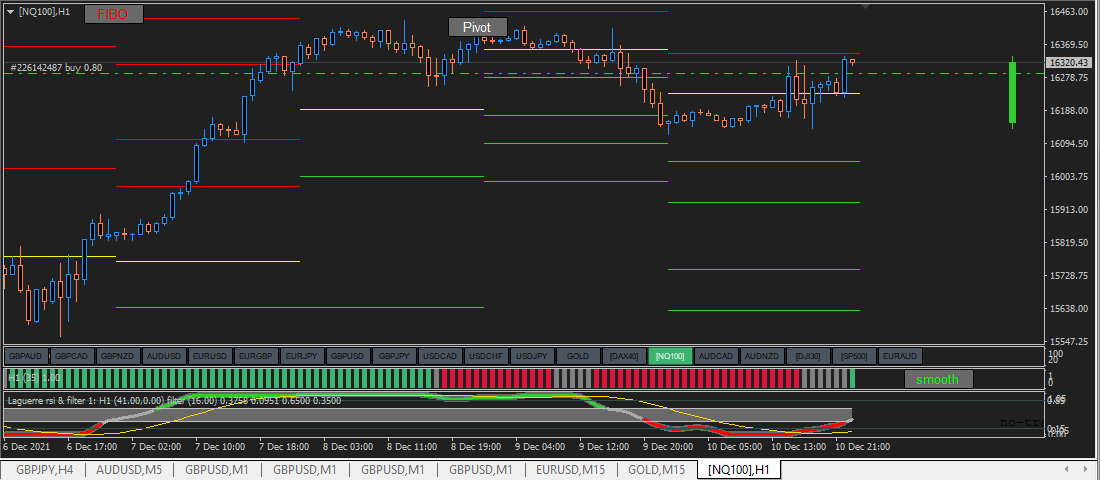Select the GBPJPY symbol button

[394, 356]
